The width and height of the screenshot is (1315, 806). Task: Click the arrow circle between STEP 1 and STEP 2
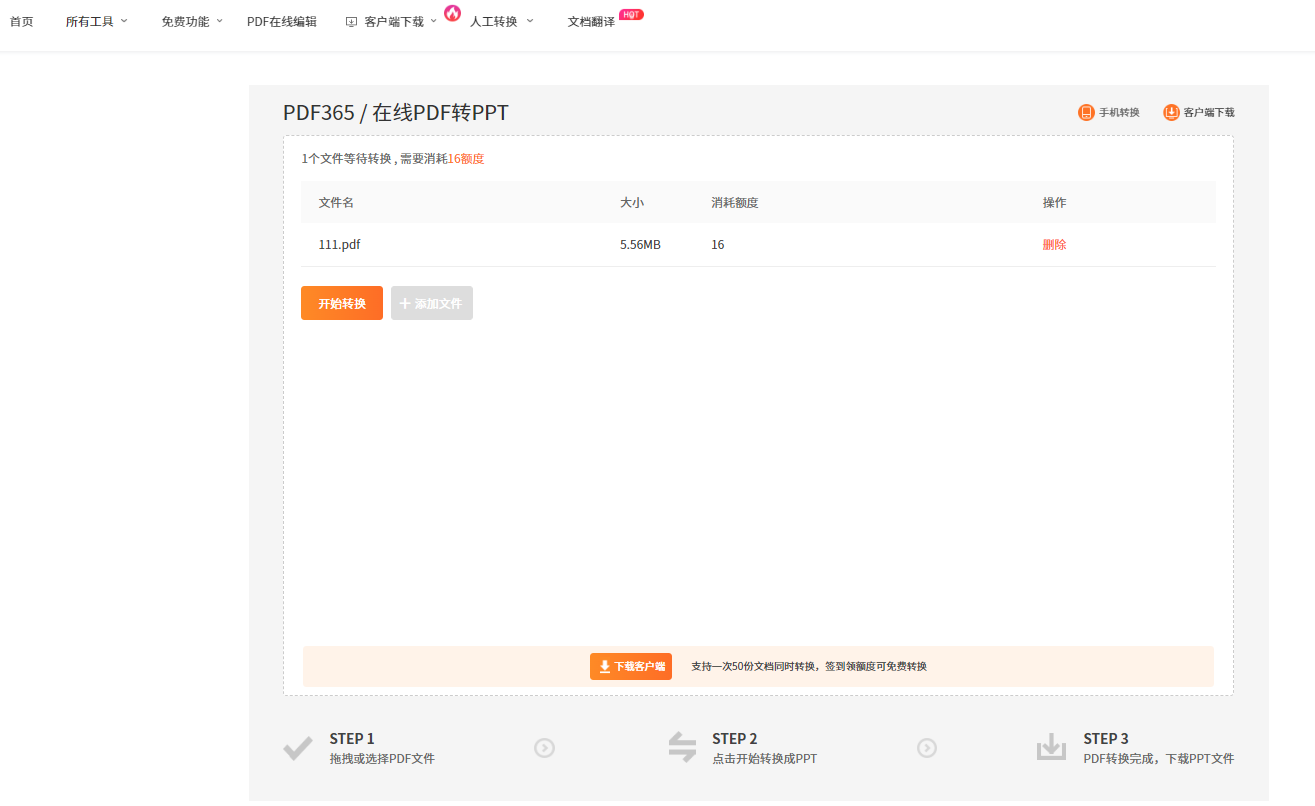pos(544,748)
